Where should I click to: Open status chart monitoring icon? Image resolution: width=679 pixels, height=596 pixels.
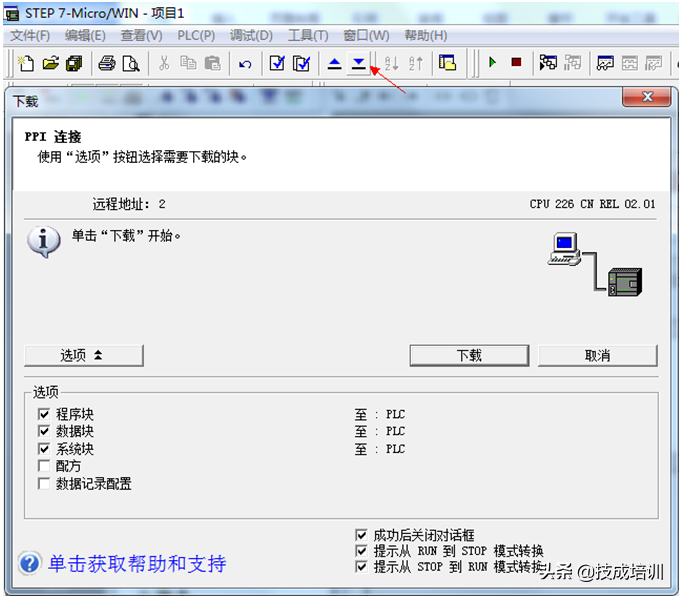point(605,63)
